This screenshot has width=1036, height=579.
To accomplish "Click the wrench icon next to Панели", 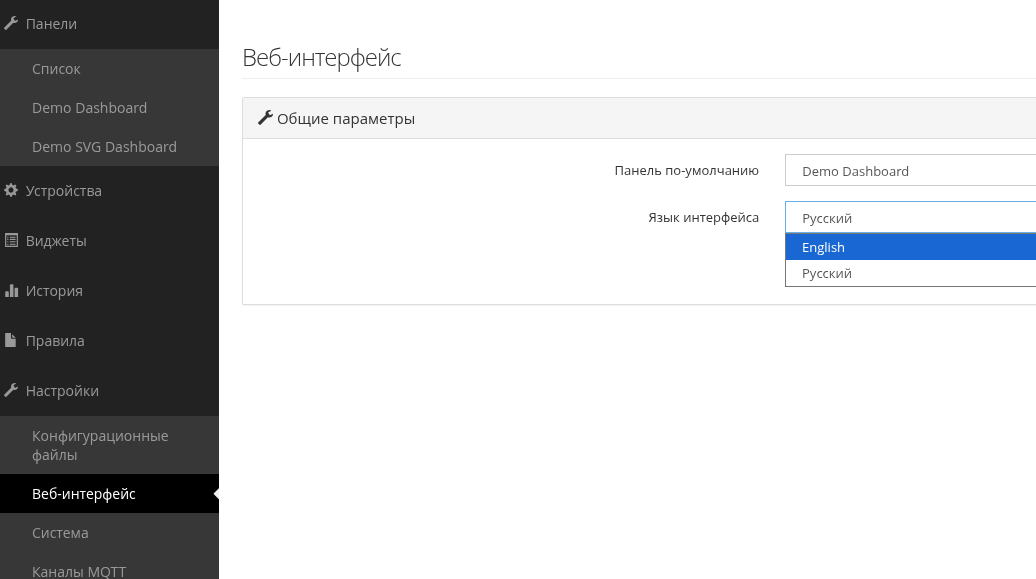I will [x=11, y=24].
